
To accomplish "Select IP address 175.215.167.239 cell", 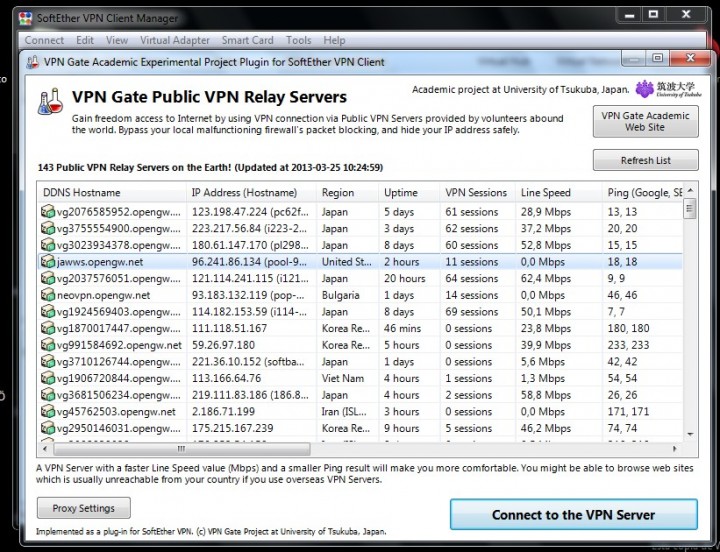I will [x=232, y=428].
